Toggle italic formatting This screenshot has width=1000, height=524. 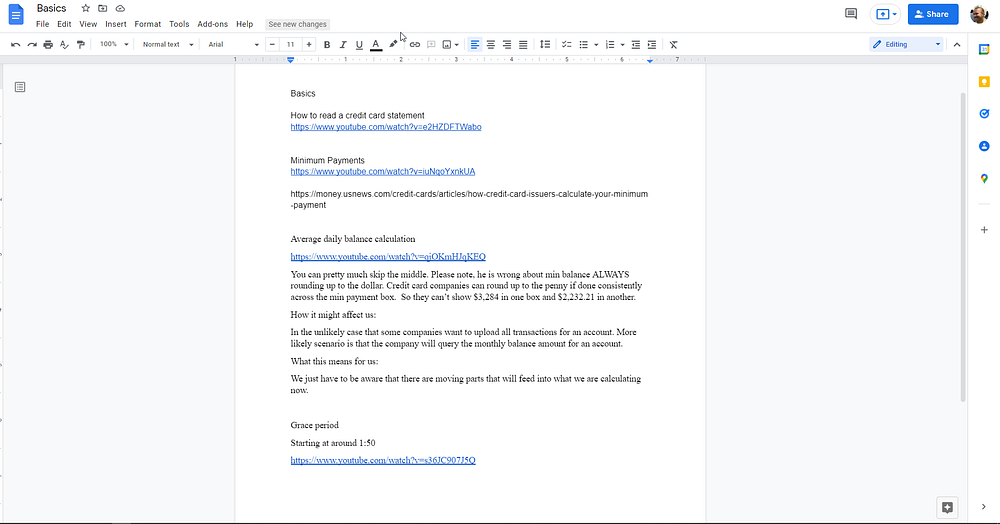coord(342,45)
